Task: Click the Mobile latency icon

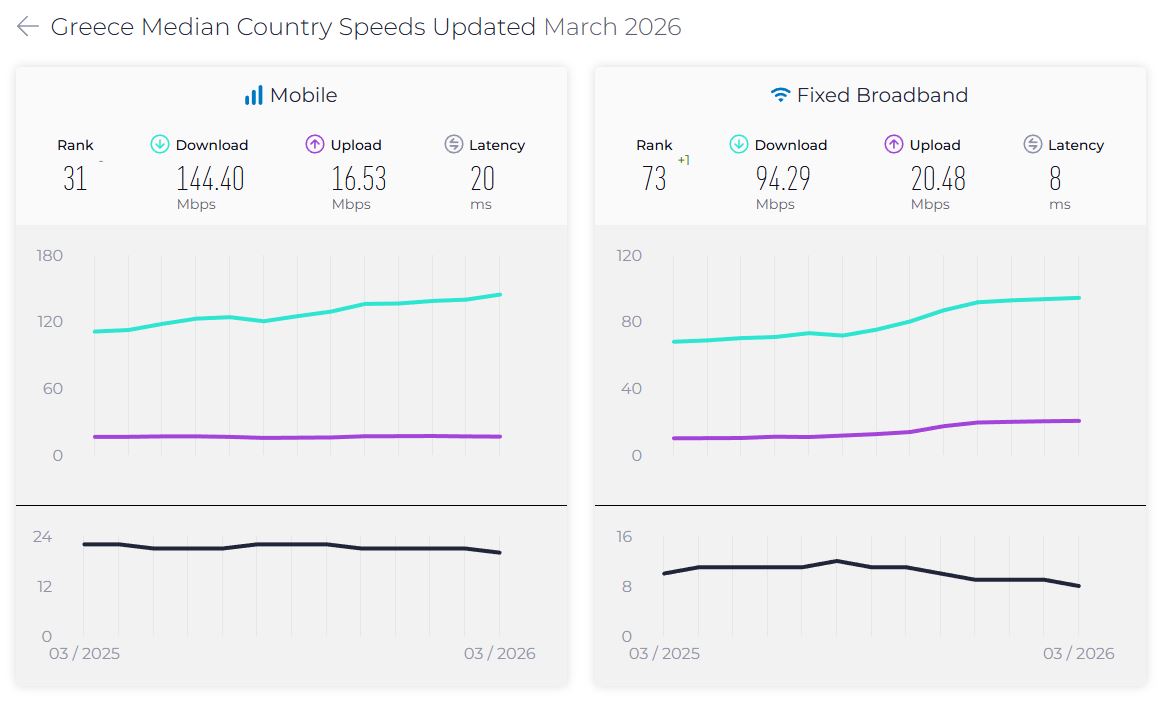Action: [x=454, y=145]
